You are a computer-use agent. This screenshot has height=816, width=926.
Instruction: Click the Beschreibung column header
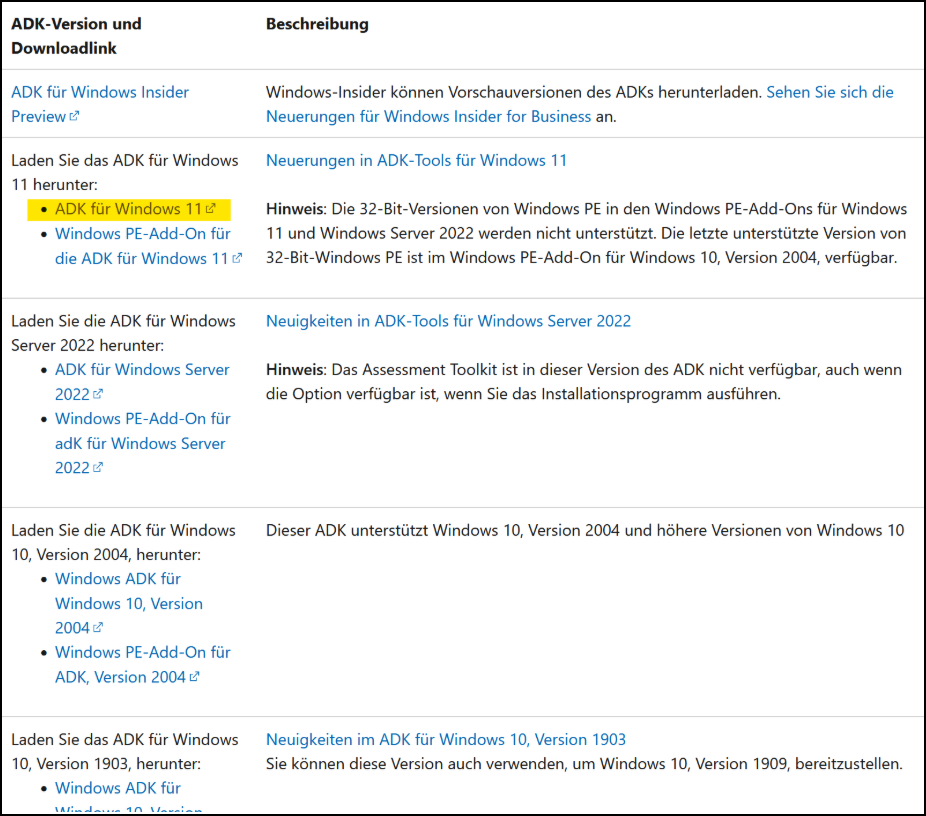point(317,24)
